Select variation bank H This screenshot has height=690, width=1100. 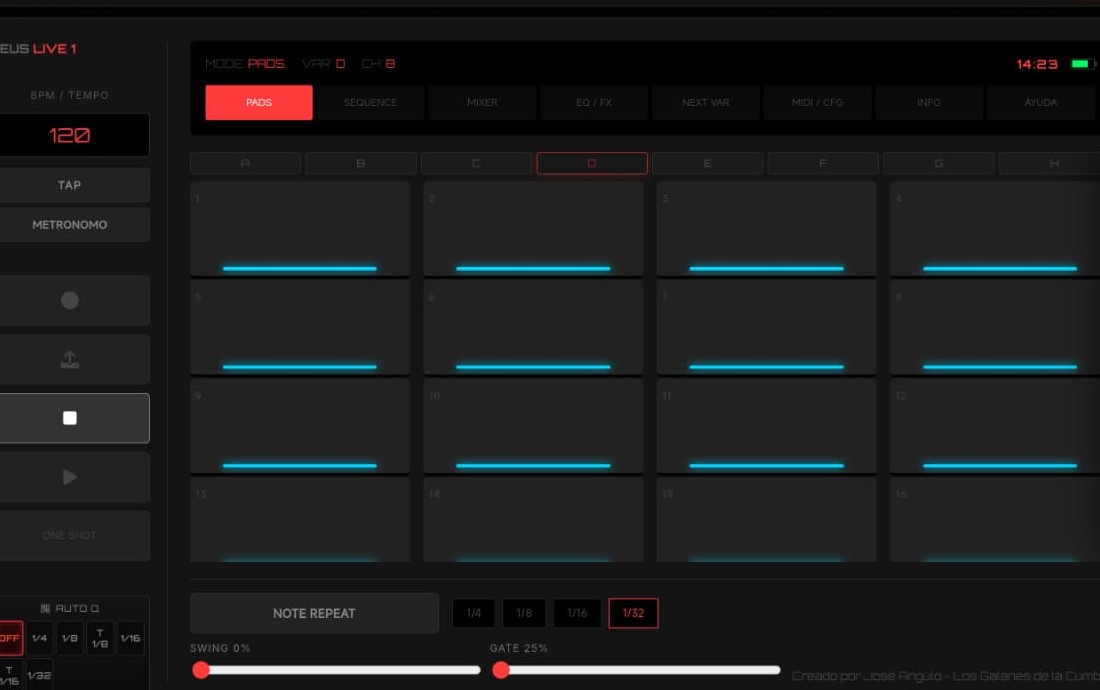(1050, 163)
